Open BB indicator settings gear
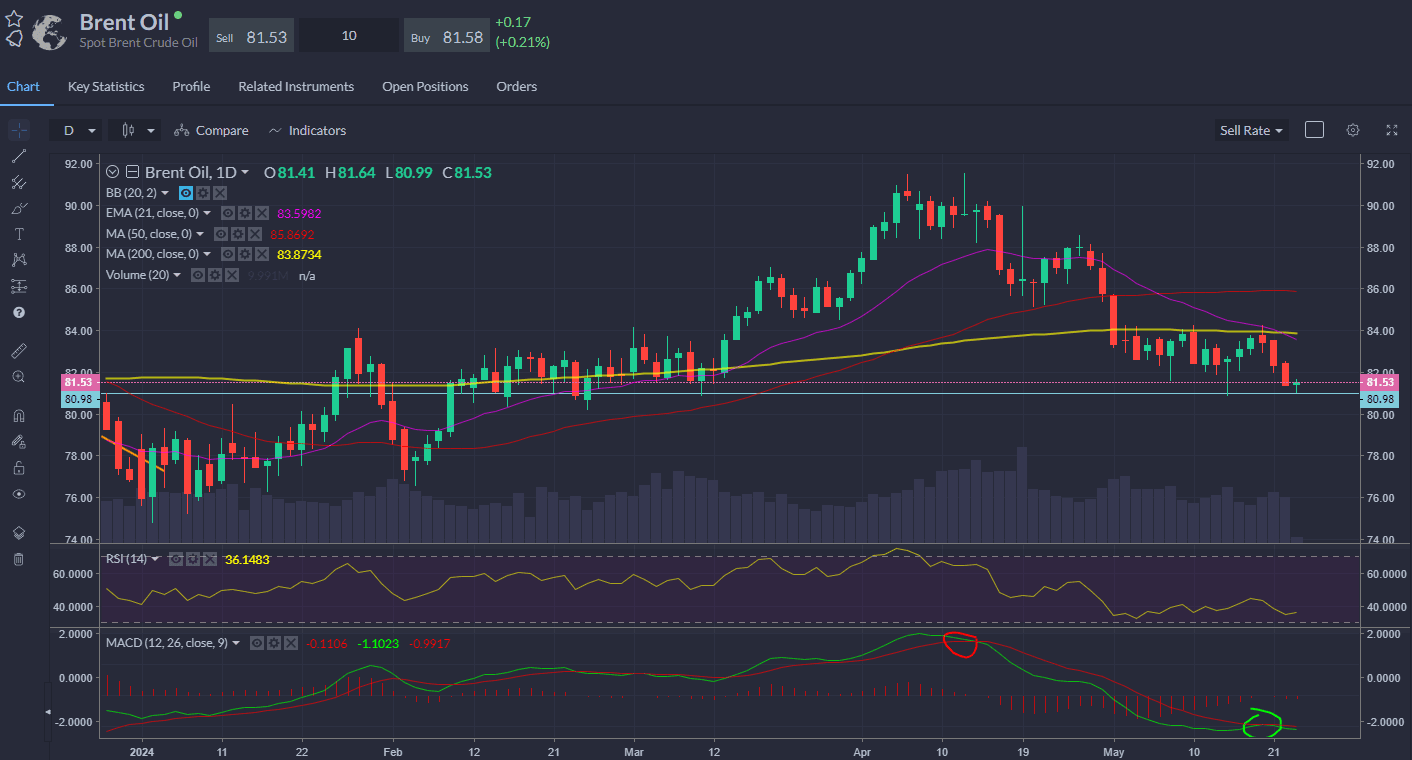This screenshot has width=1412, height=760. tap(203, 193)
